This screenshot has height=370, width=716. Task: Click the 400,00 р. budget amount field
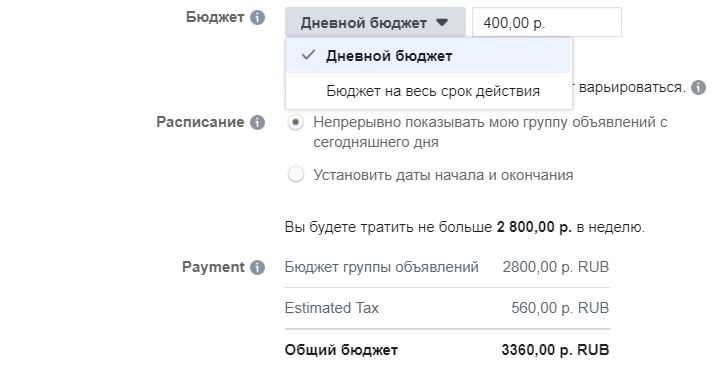click(x=547, y=22)
